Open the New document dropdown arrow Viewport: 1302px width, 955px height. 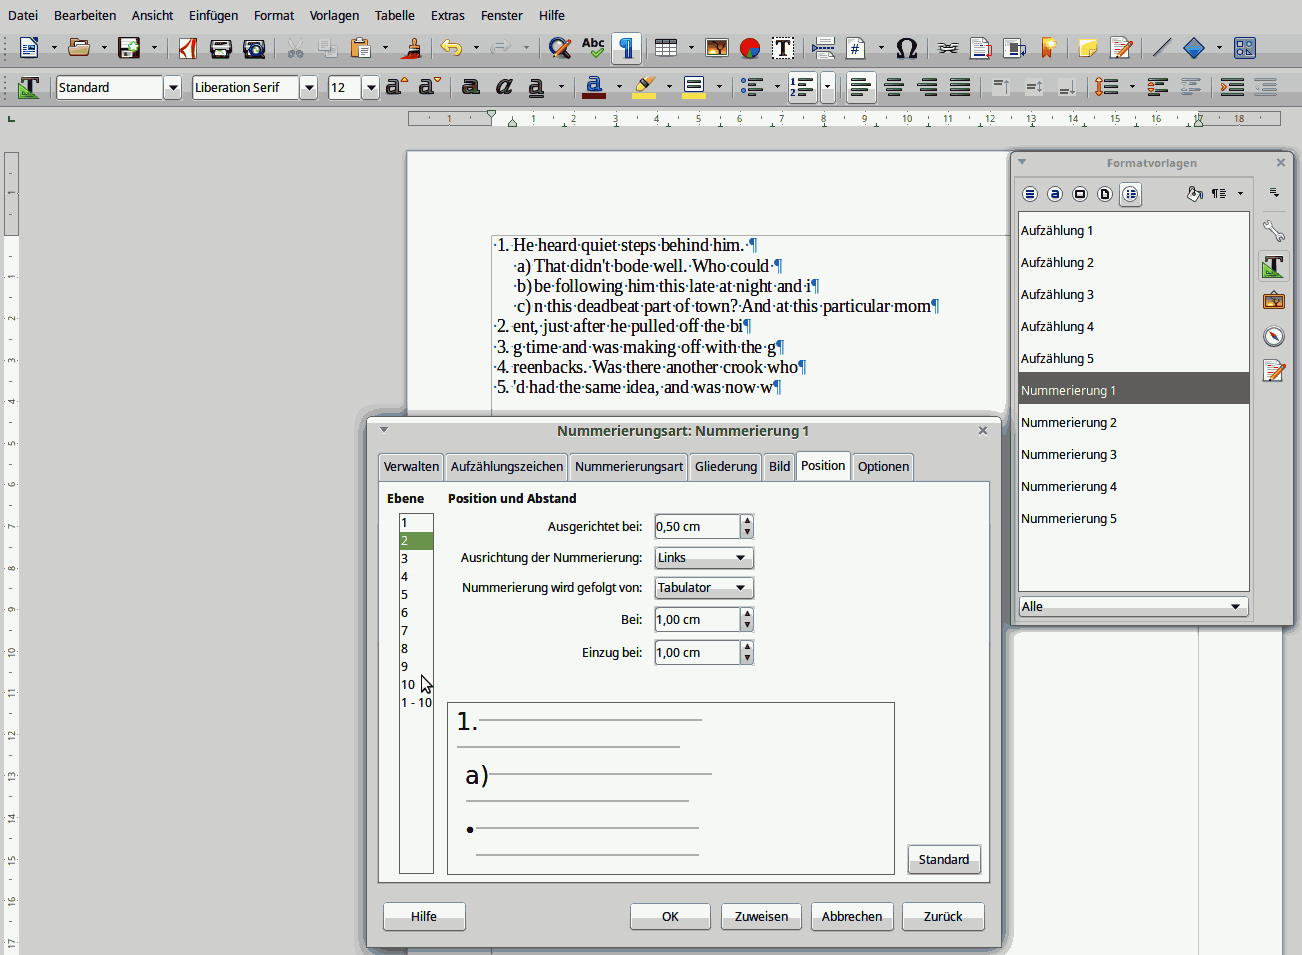pos(54,48)
